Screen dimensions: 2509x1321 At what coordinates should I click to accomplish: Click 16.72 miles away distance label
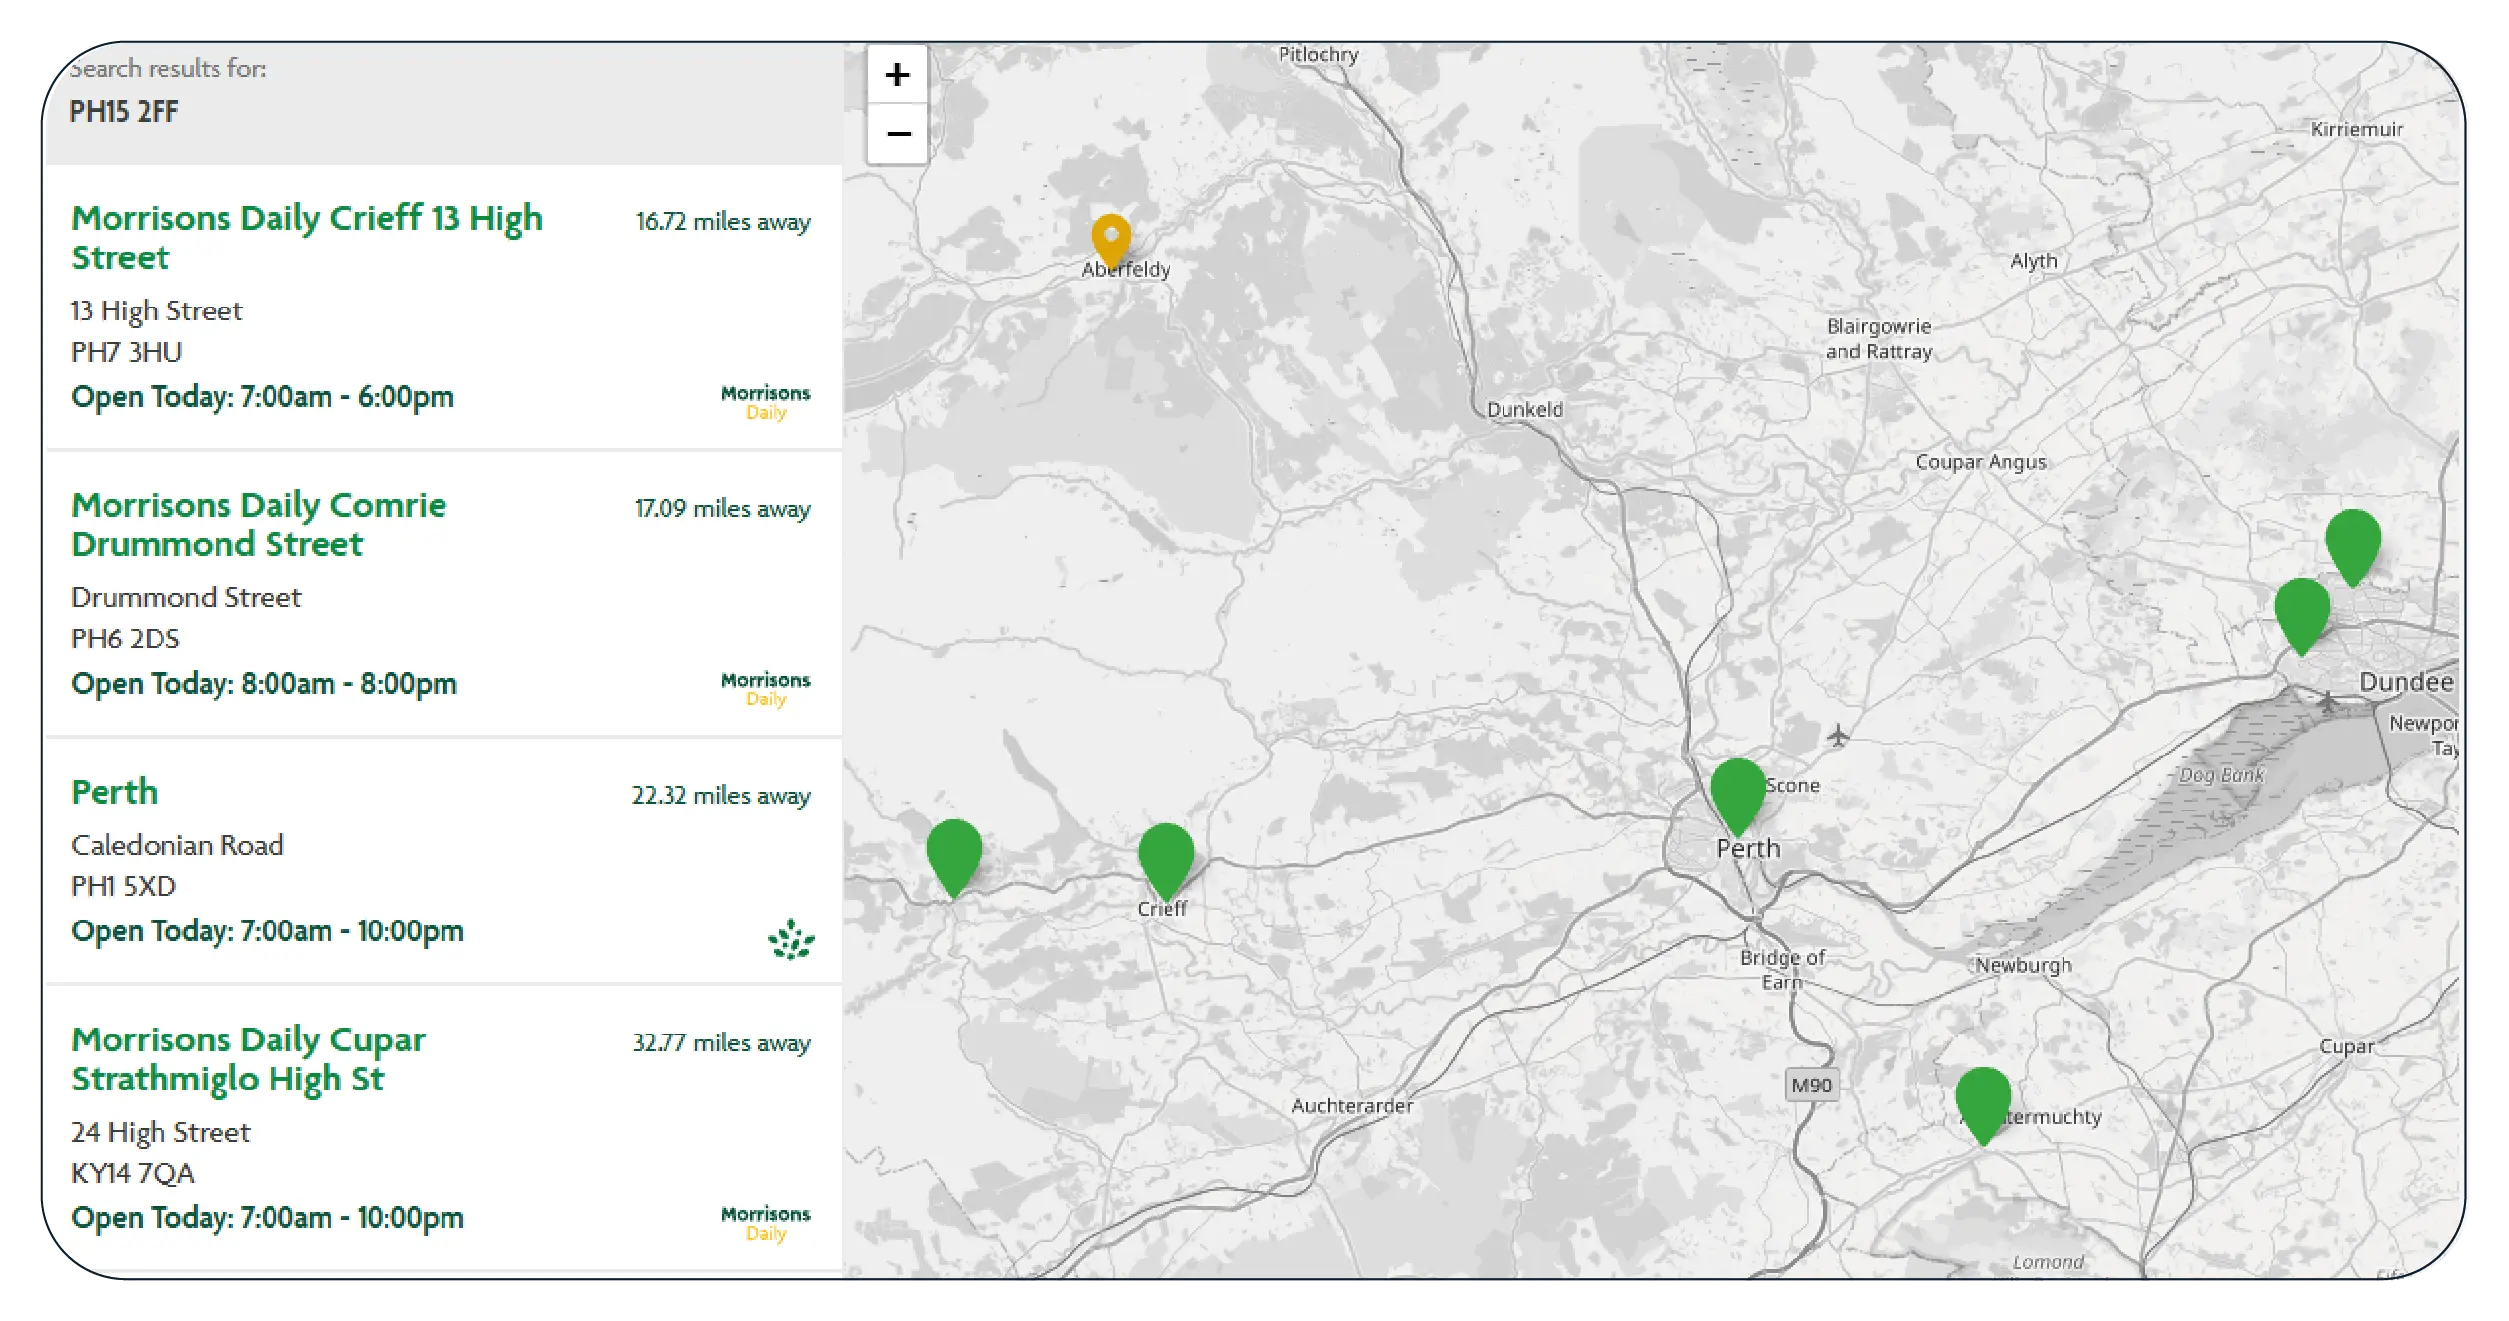point(722,222)
